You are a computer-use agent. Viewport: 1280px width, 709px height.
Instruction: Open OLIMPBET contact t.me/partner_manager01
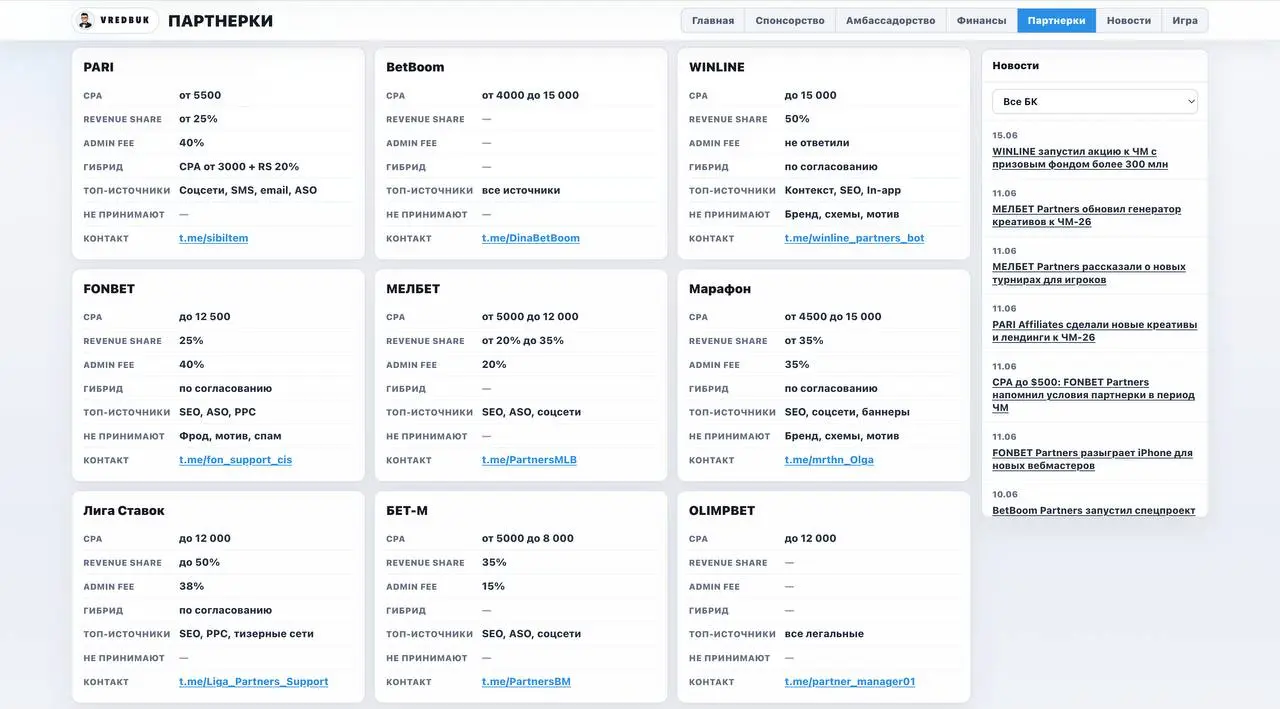850,682
